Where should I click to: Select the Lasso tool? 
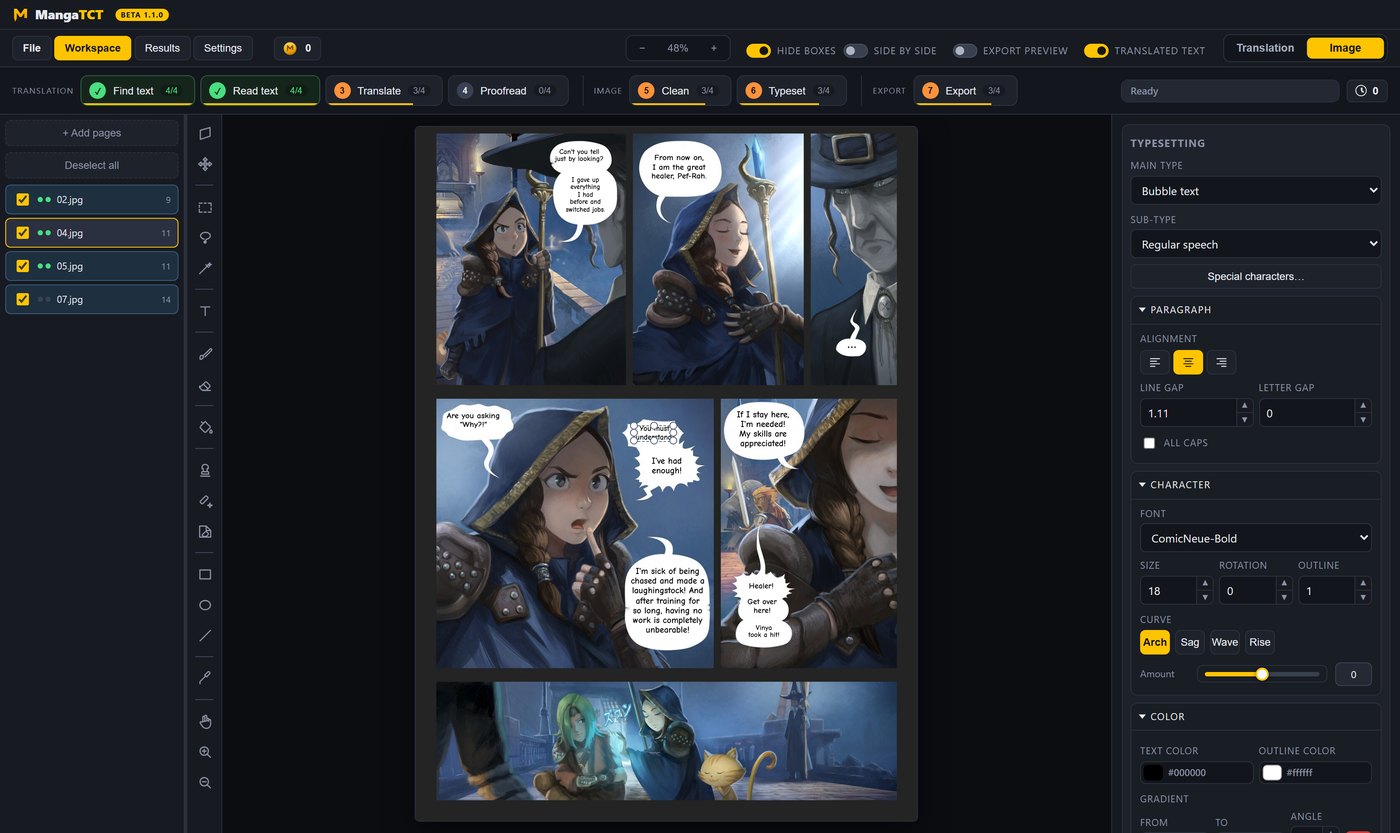point(205,238)
